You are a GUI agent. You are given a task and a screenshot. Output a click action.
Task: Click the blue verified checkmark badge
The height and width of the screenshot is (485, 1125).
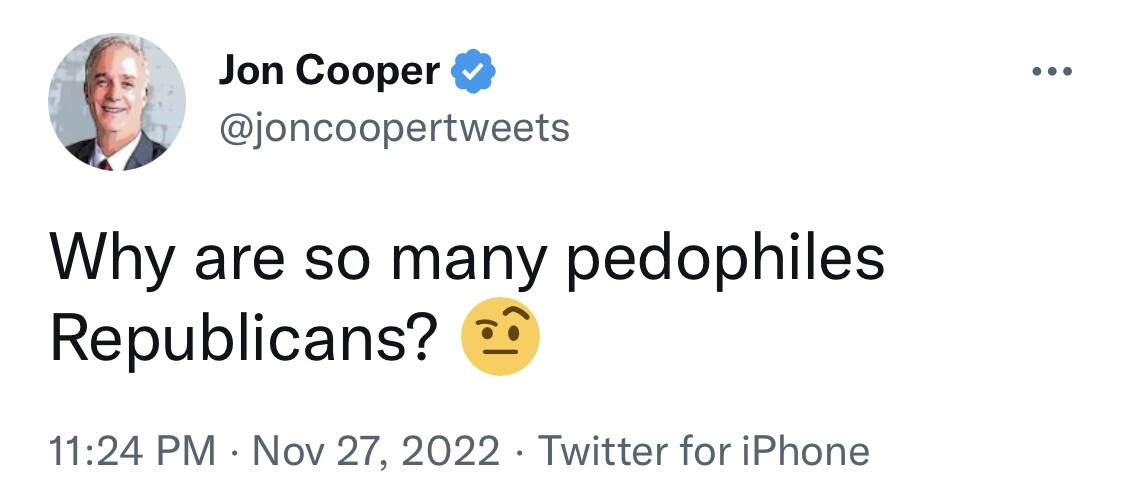pos(474,72)
